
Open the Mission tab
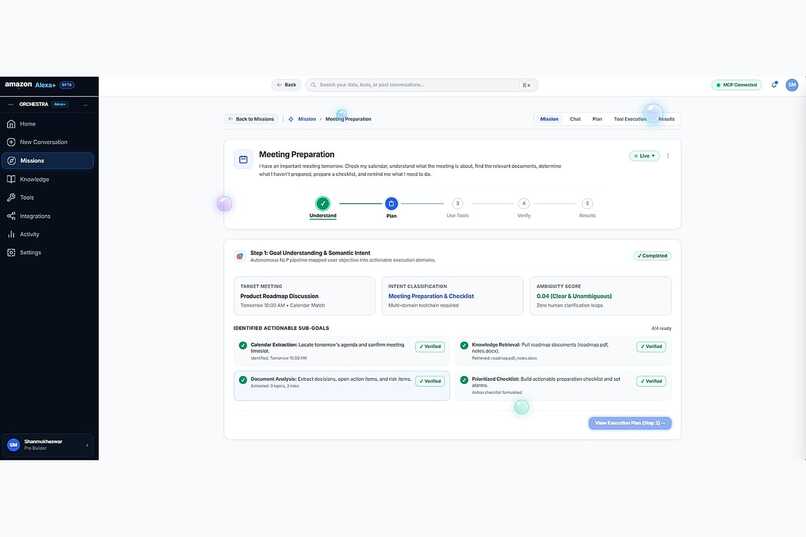click(x=549, y=119)
